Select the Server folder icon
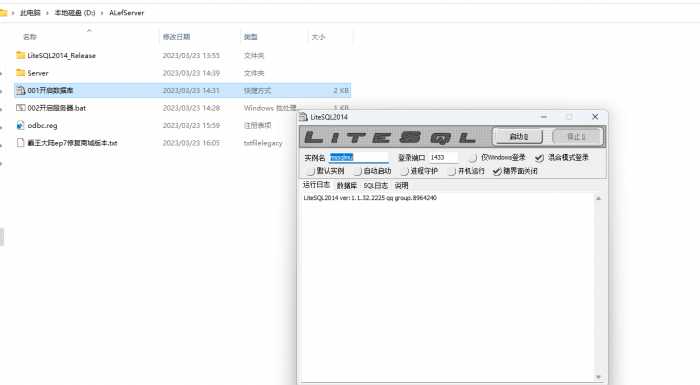700x385 pixels. (20, 72)
